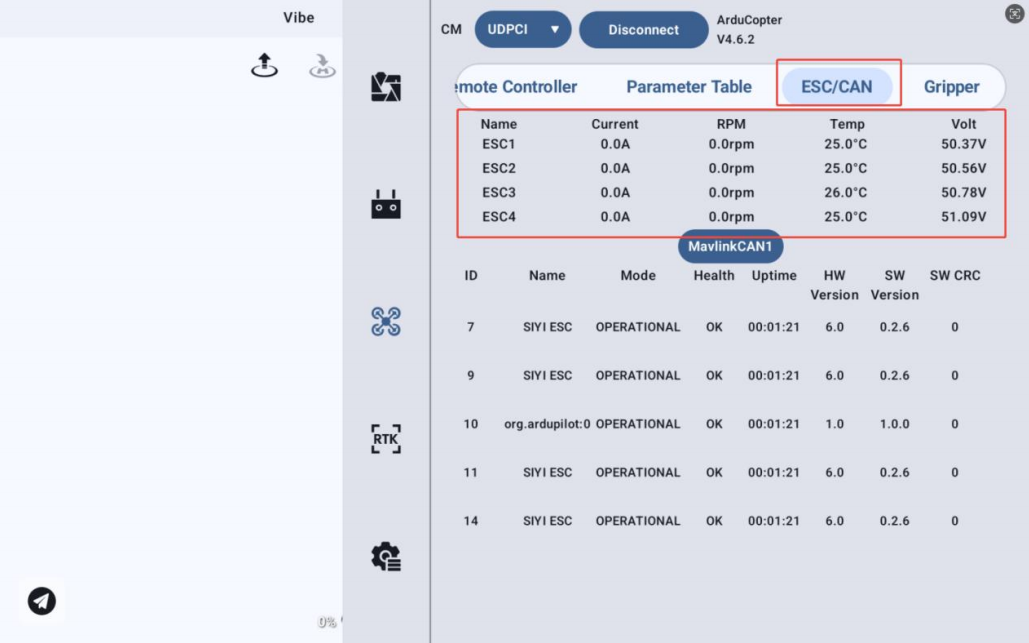Select the Vibe label at top

pyautogui.click(x=298, y=17)
